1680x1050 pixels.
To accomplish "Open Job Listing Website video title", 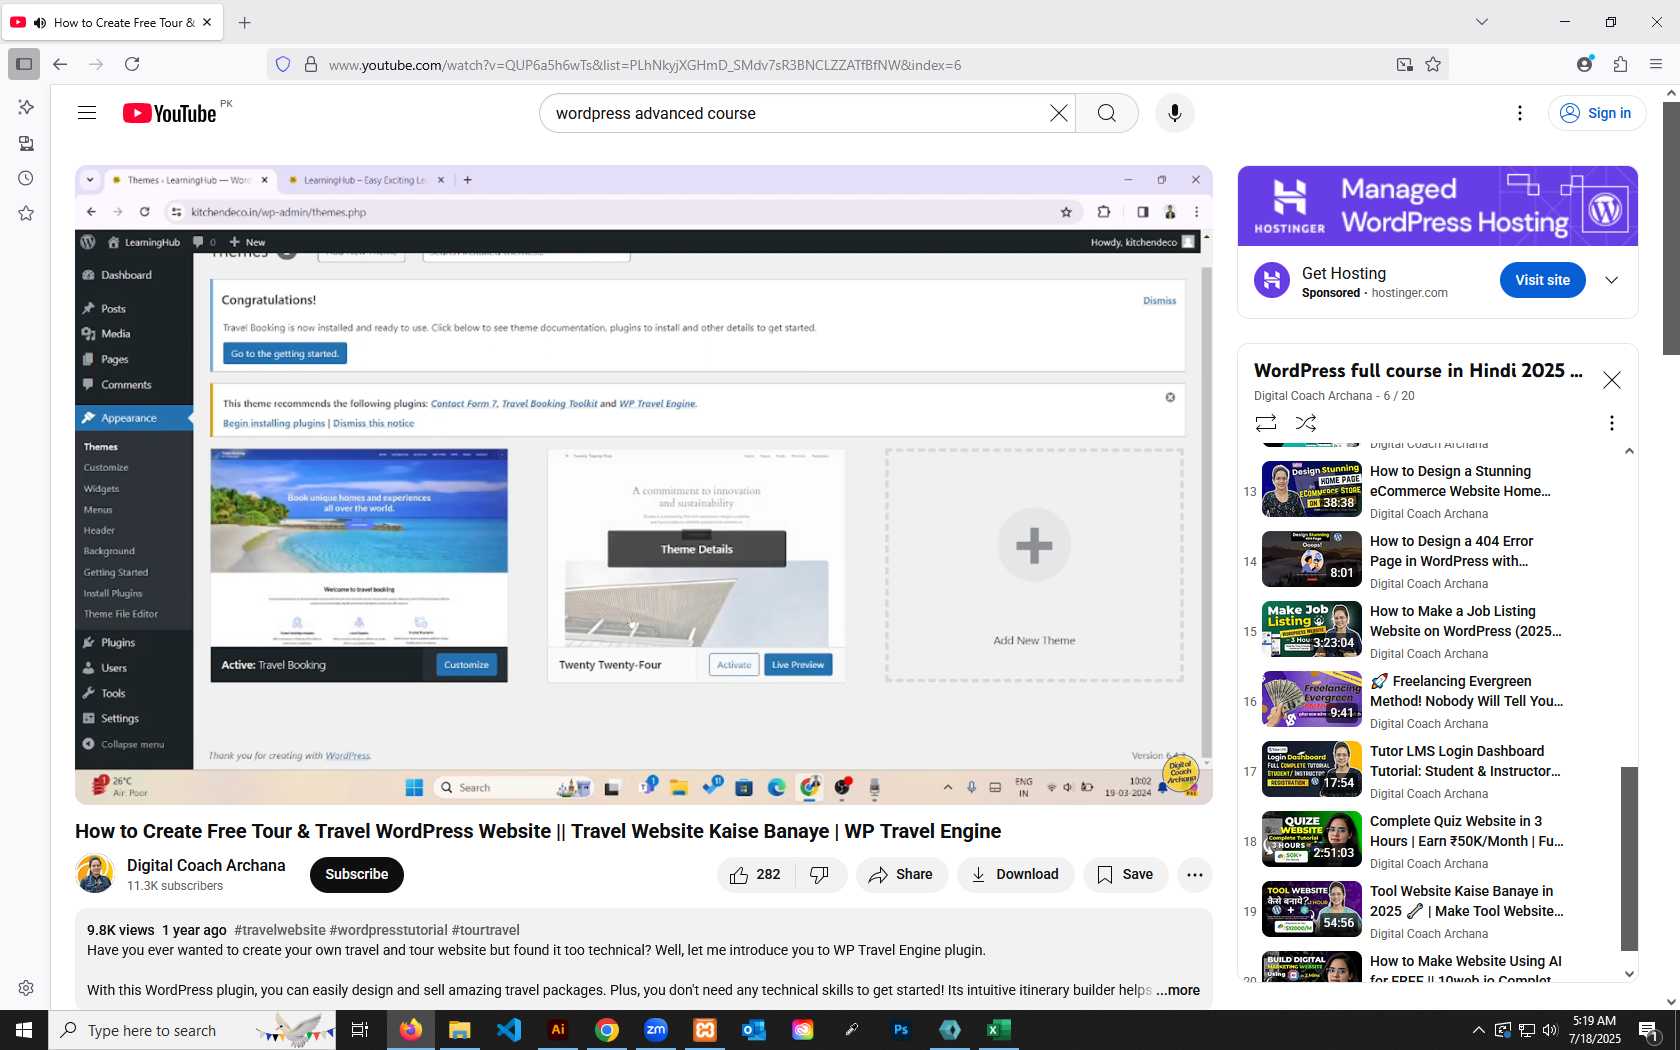I will (1465, 621).
